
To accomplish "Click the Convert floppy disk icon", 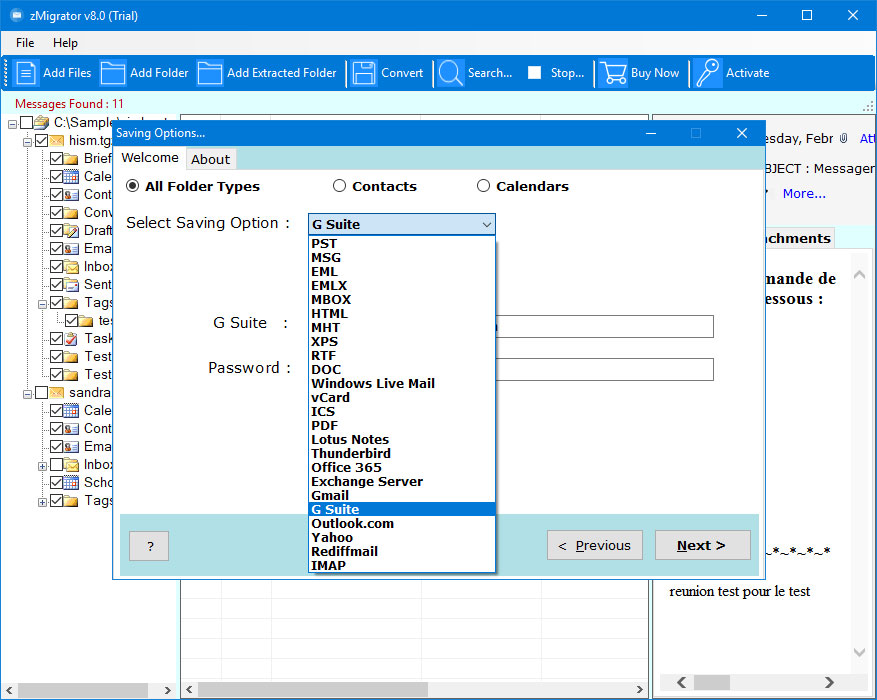I will click(x=364, y=73).
